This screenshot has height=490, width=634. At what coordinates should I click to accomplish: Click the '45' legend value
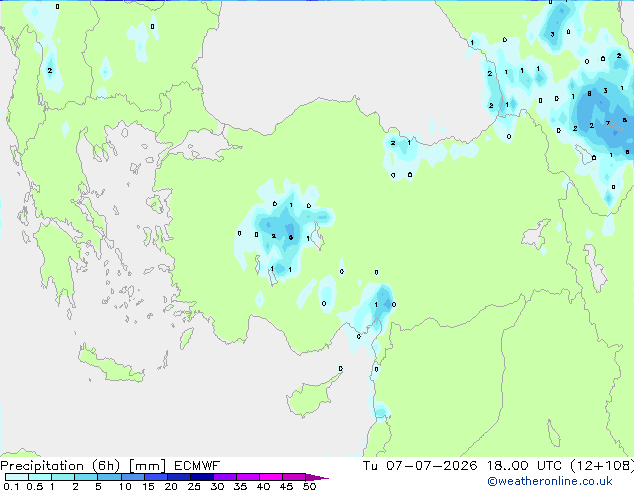pyautogui.click(x=286, y=486)
